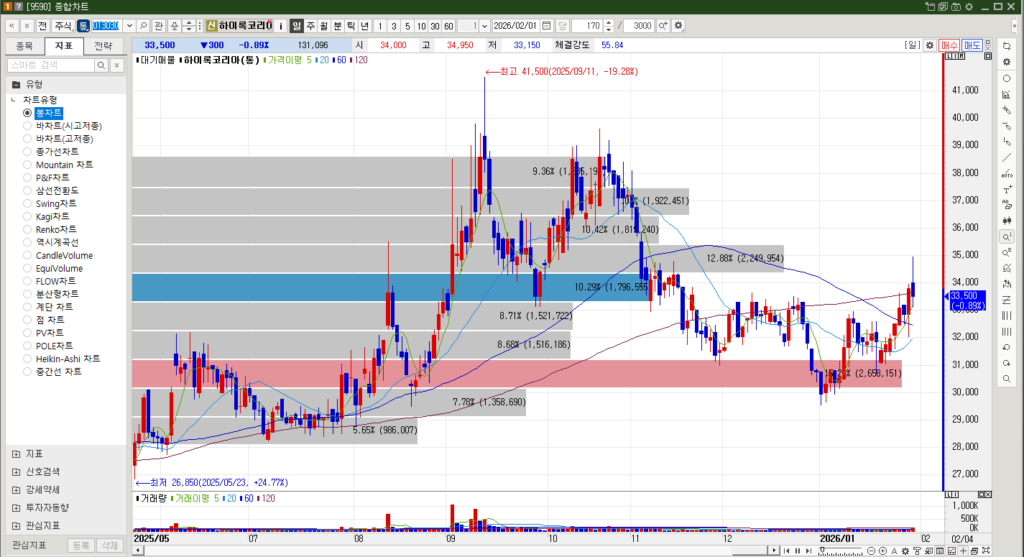Select the magnifier zoom tool in right toolbar

(1006, 236)
